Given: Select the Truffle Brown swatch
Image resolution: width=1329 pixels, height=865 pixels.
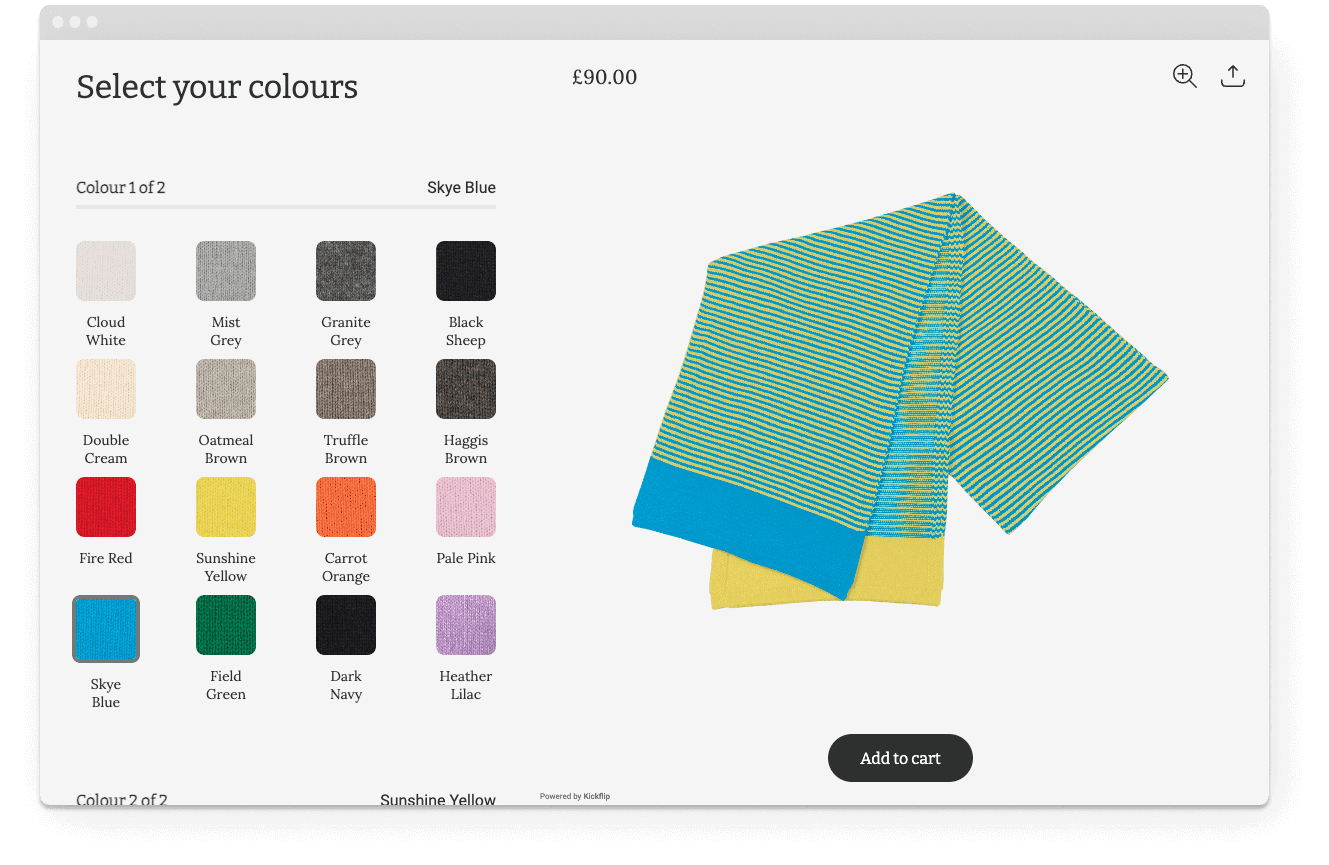Looking at the screenshot, I should click(346, 389).
